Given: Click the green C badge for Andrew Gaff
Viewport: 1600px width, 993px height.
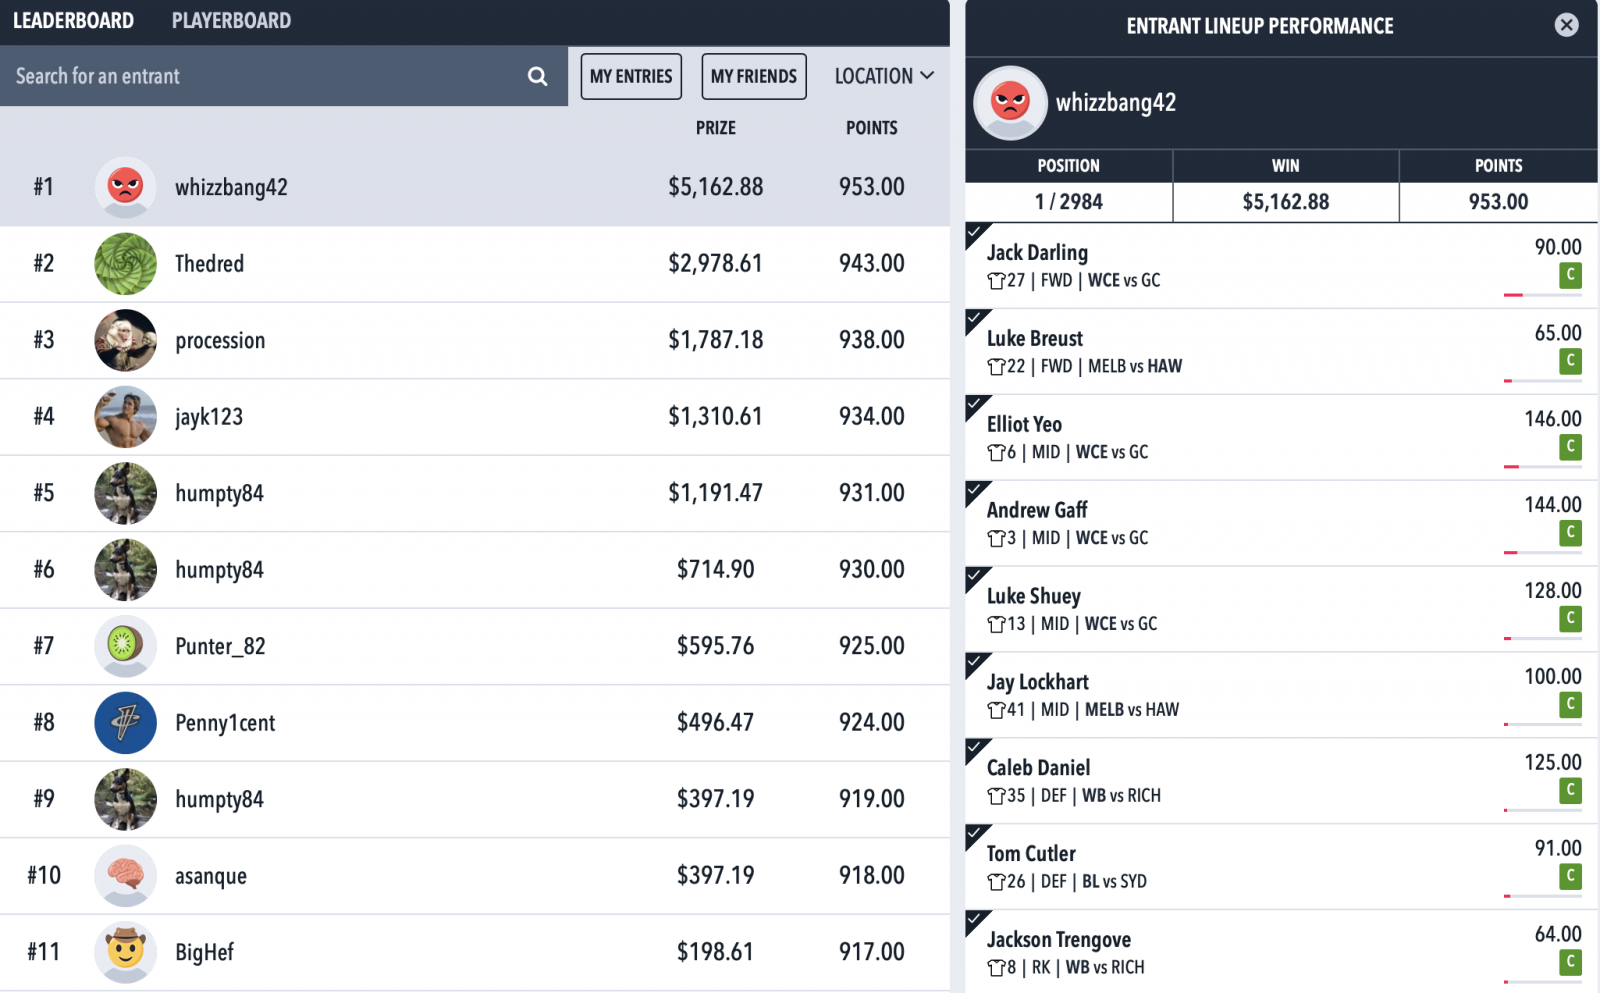Looking at the screenshot, I should (x=1570, y=533).
